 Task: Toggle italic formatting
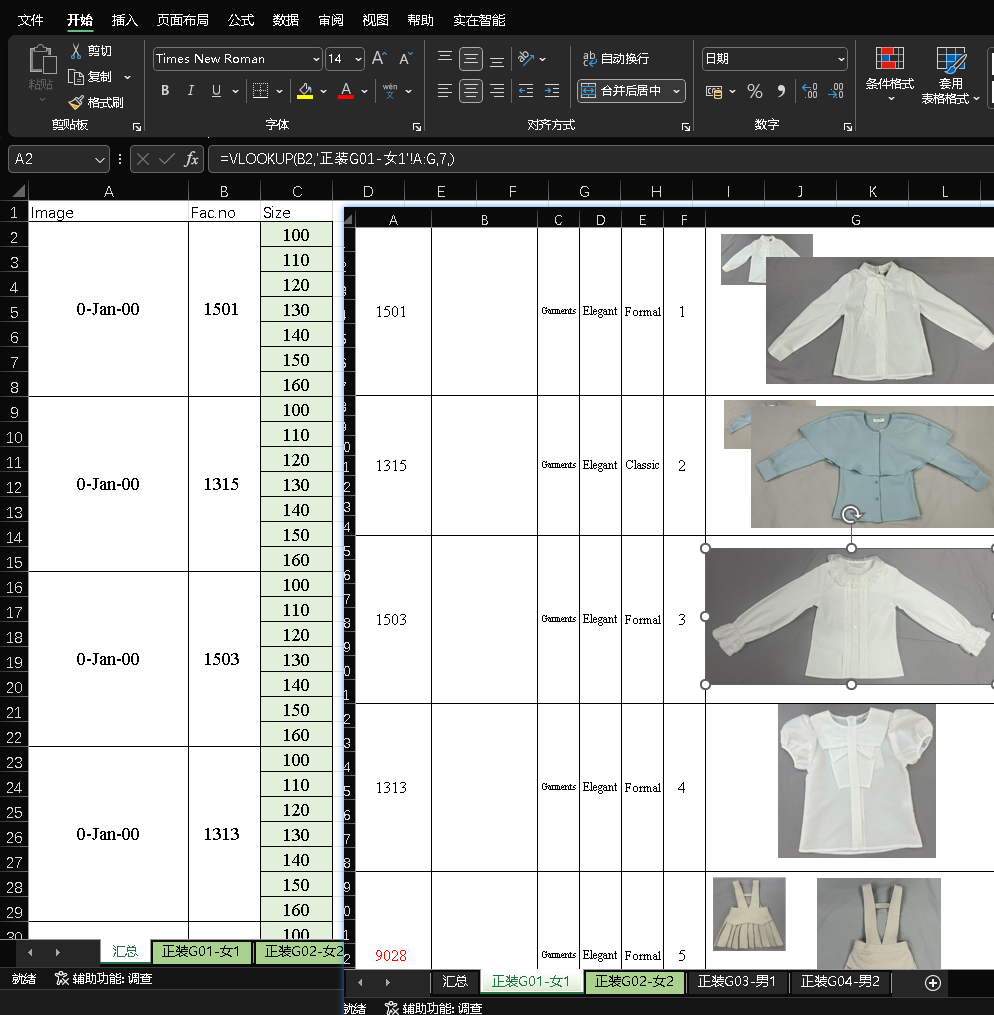[x=191, y=91]
